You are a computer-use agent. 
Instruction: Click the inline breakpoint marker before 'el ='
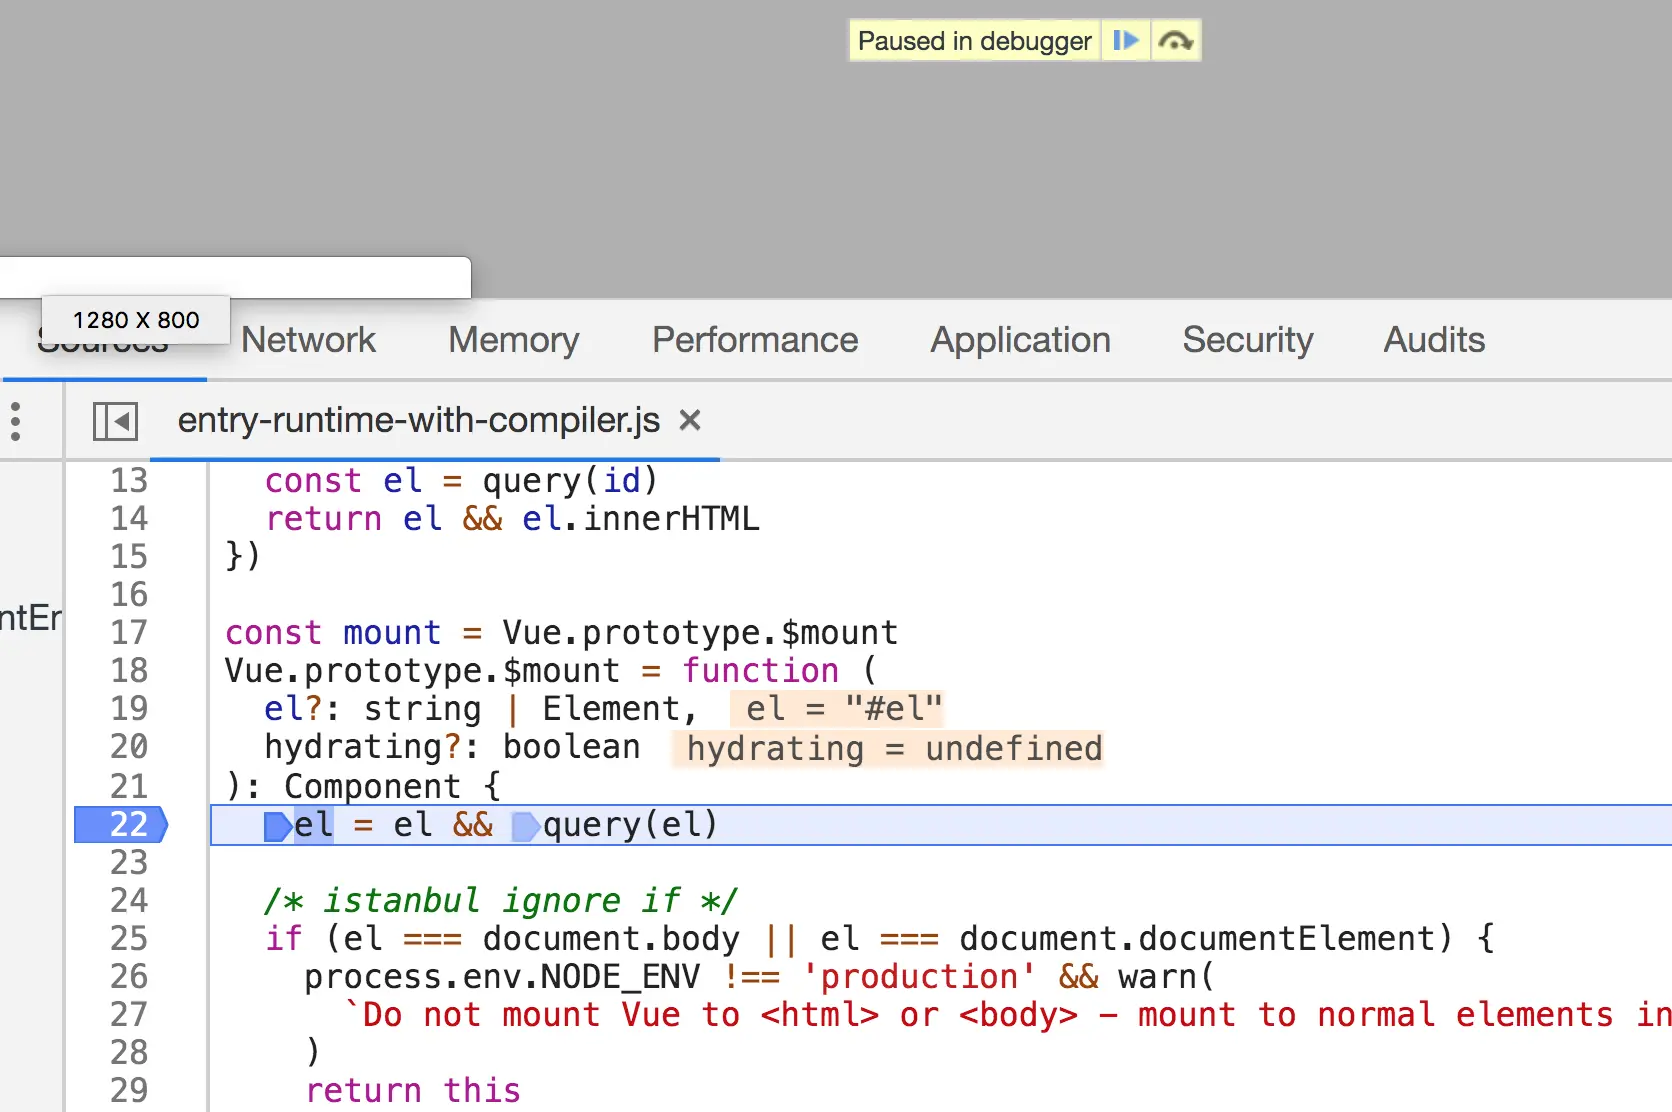[277, 827]
